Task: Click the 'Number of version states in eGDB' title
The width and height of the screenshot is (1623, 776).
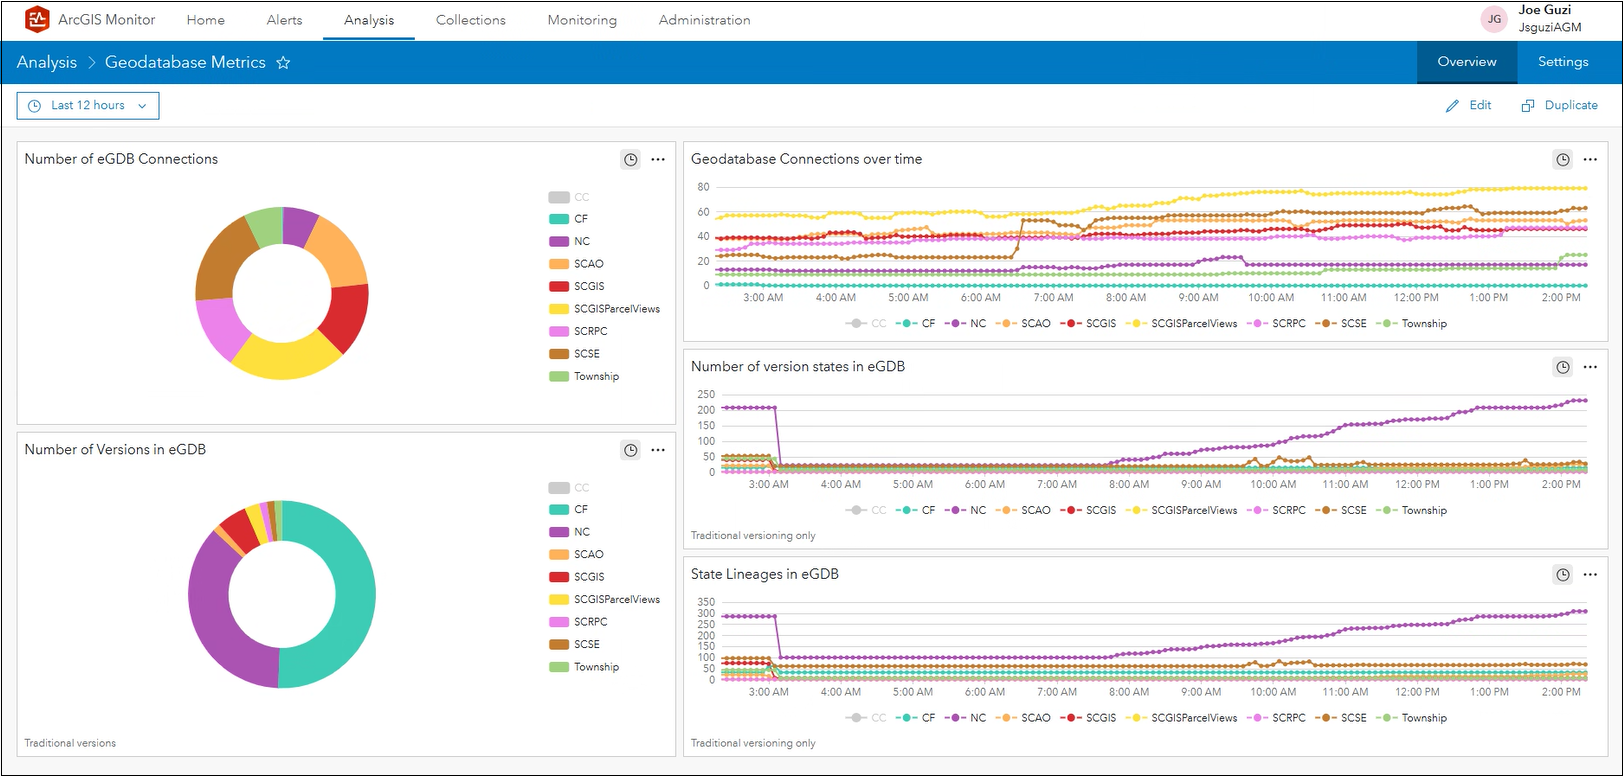Action: 798,367
